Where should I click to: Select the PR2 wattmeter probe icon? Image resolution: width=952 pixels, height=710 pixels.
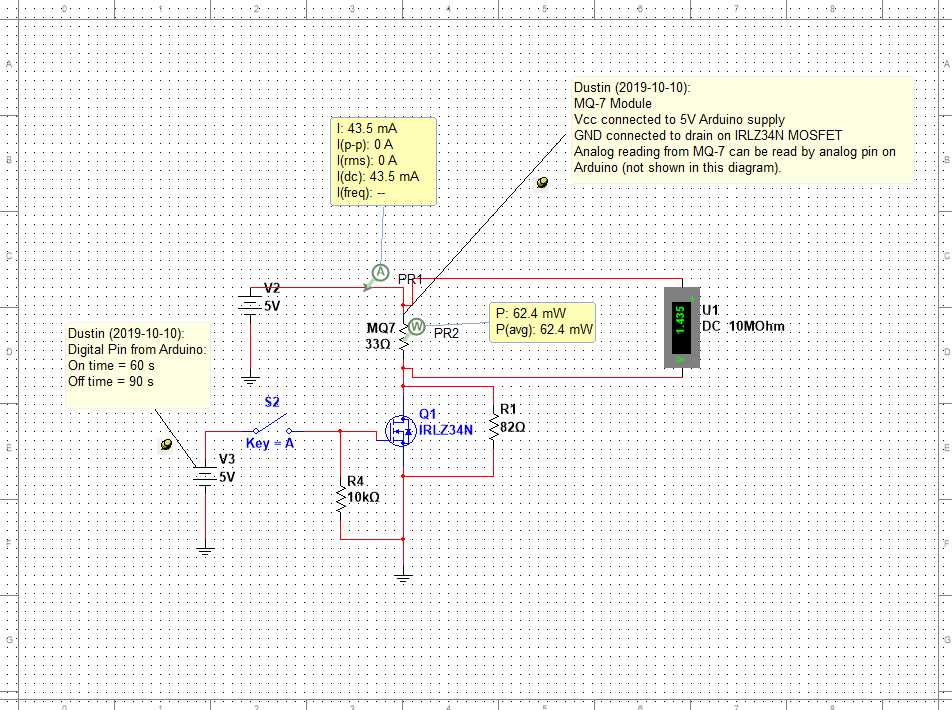tap(416, 327)
